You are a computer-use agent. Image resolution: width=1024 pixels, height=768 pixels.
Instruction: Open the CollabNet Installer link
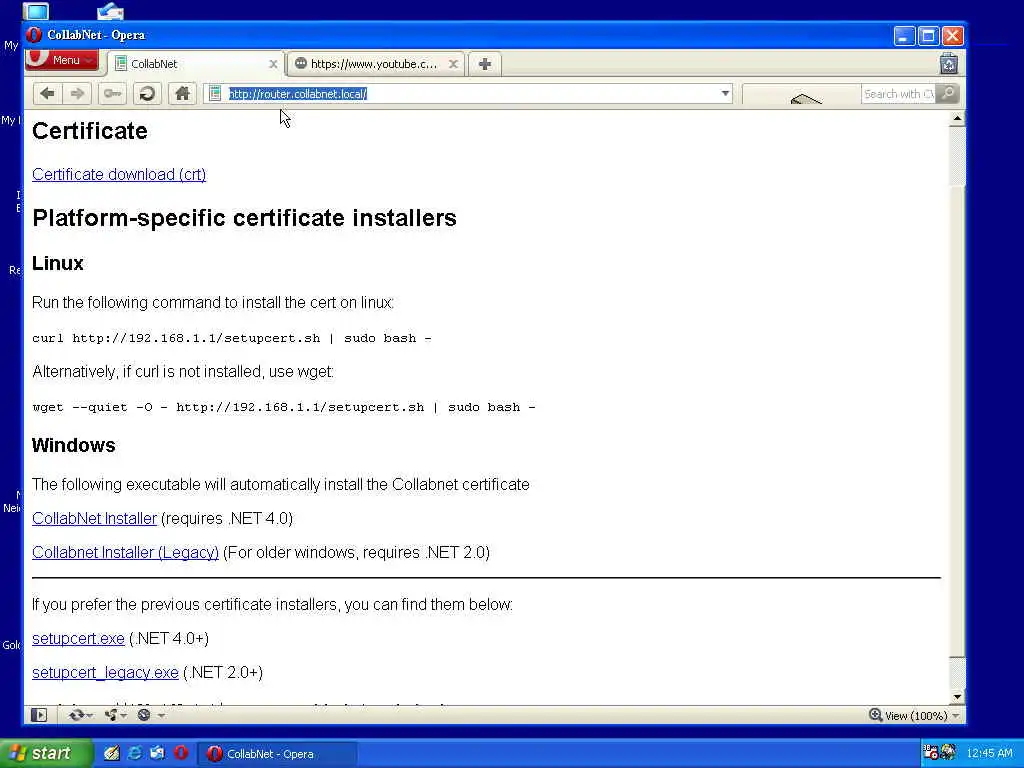pos(95,519)
